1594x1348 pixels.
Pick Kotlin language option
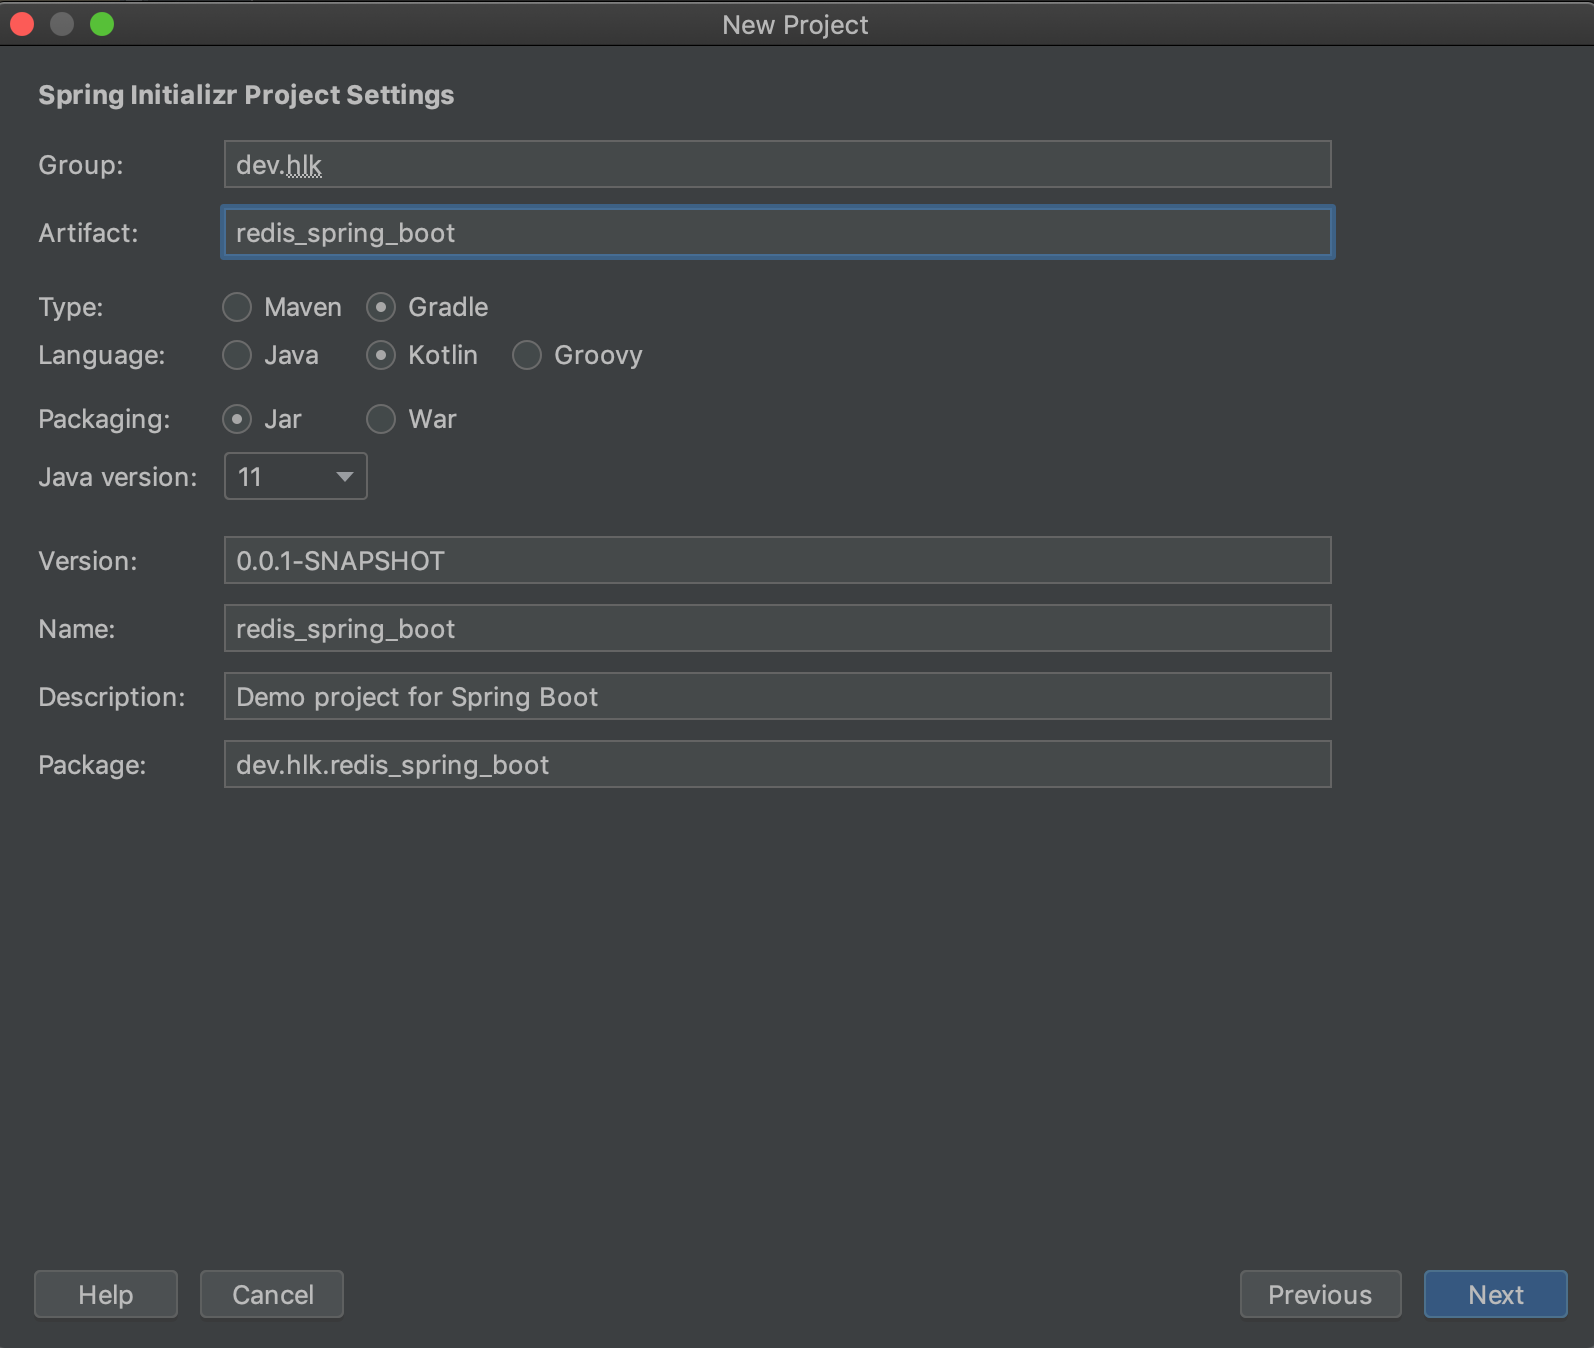(381, 355)
